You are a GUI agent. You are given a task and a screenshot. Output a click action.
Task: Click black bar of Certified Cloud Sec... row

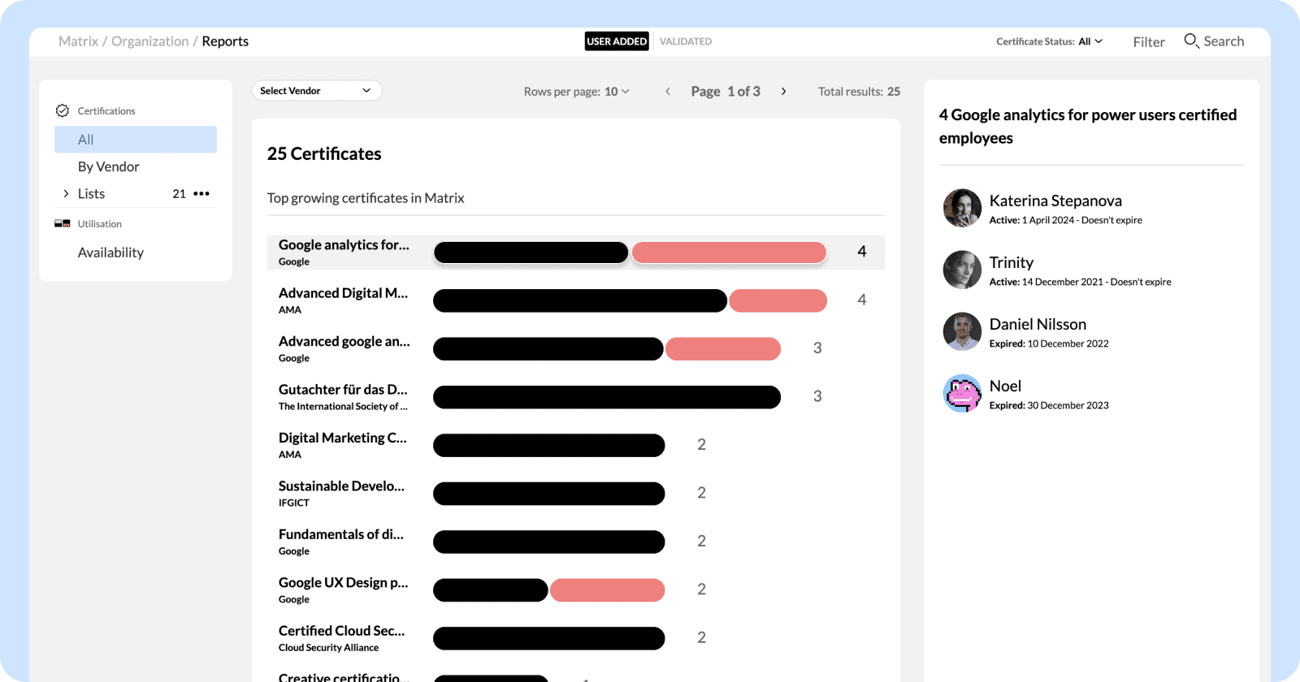click(549, 638)
